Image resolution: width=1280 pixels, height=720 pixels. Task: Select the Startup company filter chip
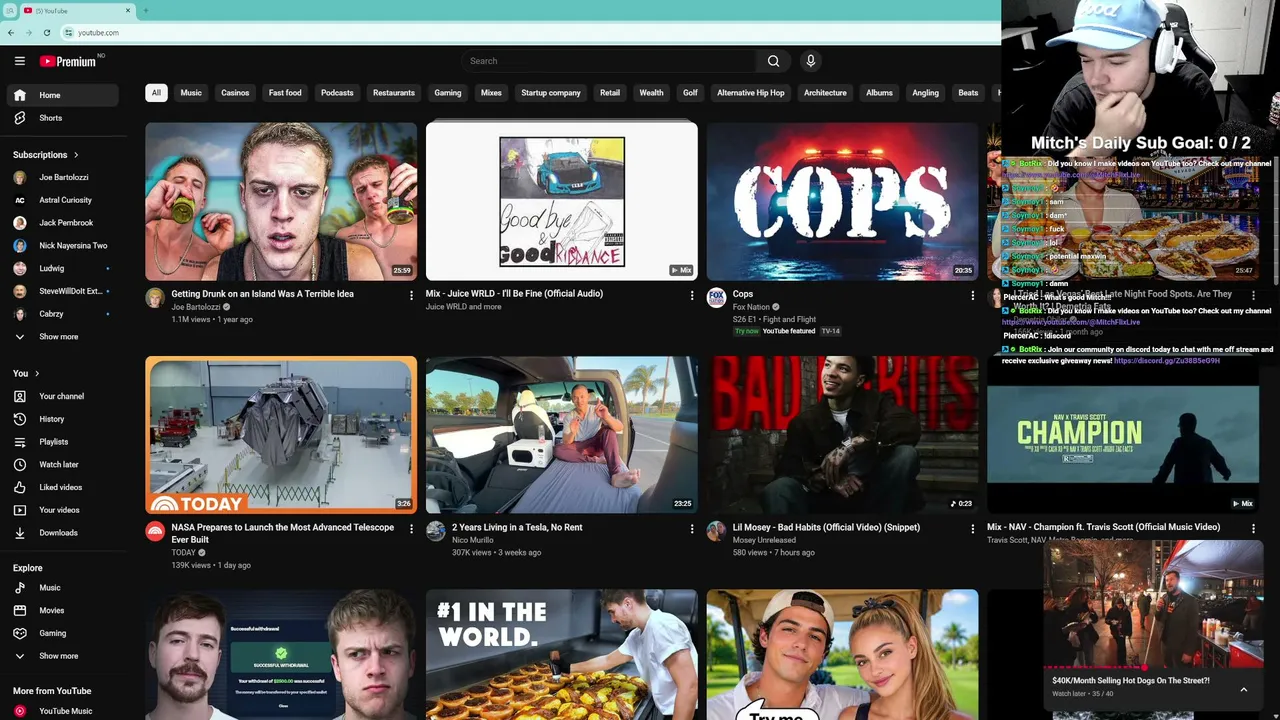pos(551,93)
